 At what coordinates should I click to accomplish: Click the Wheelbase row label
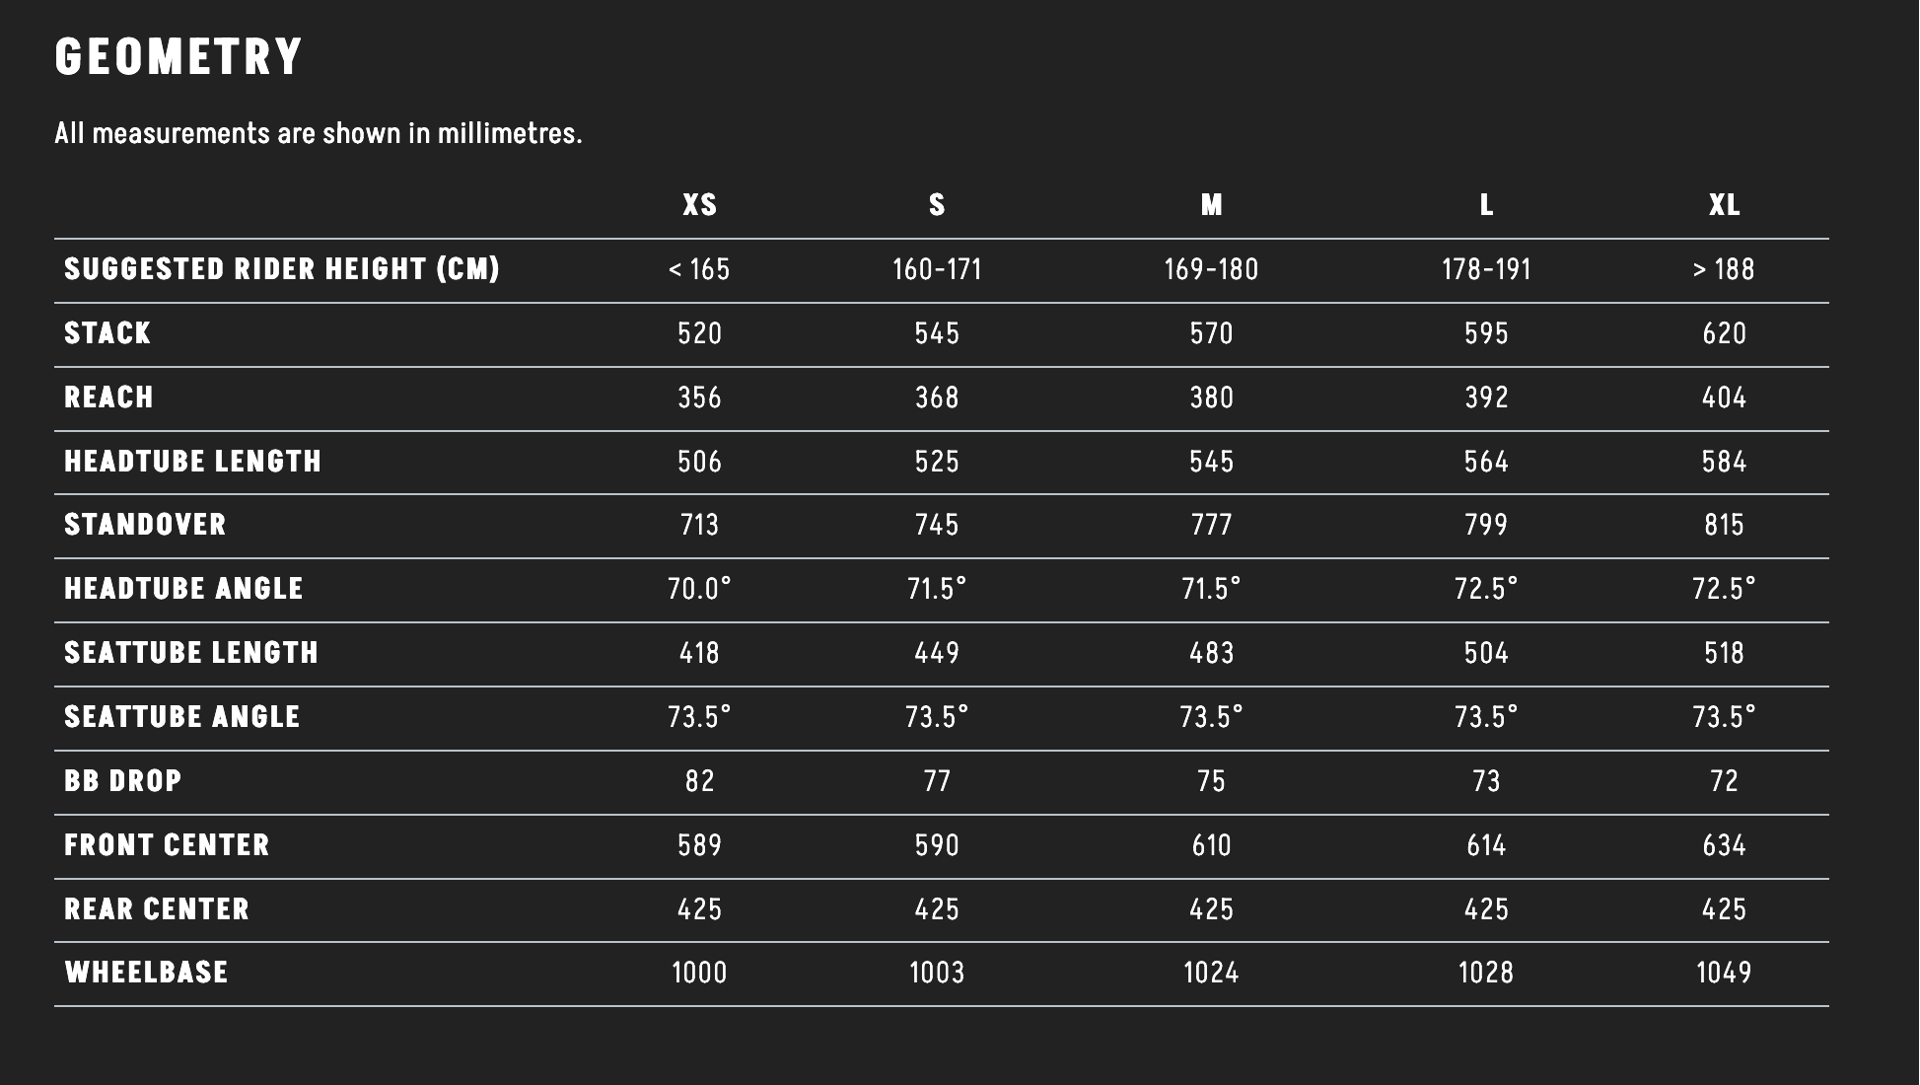click(147, 972)
